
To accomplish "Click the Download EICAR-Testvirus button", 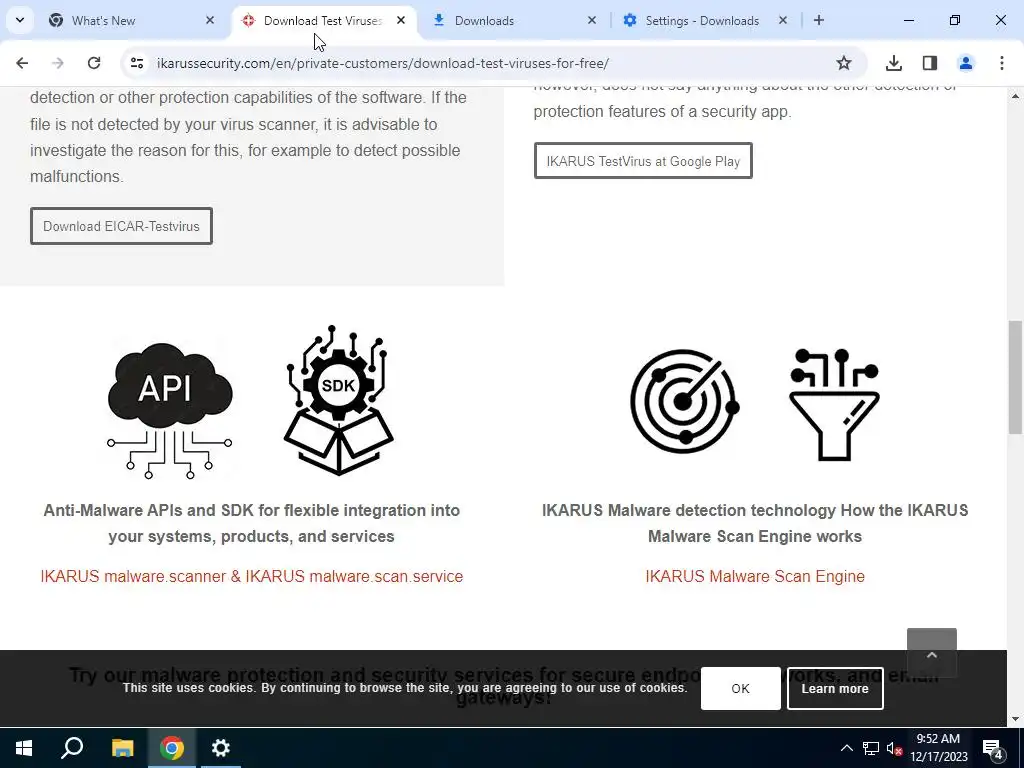I will coord(121,226).
